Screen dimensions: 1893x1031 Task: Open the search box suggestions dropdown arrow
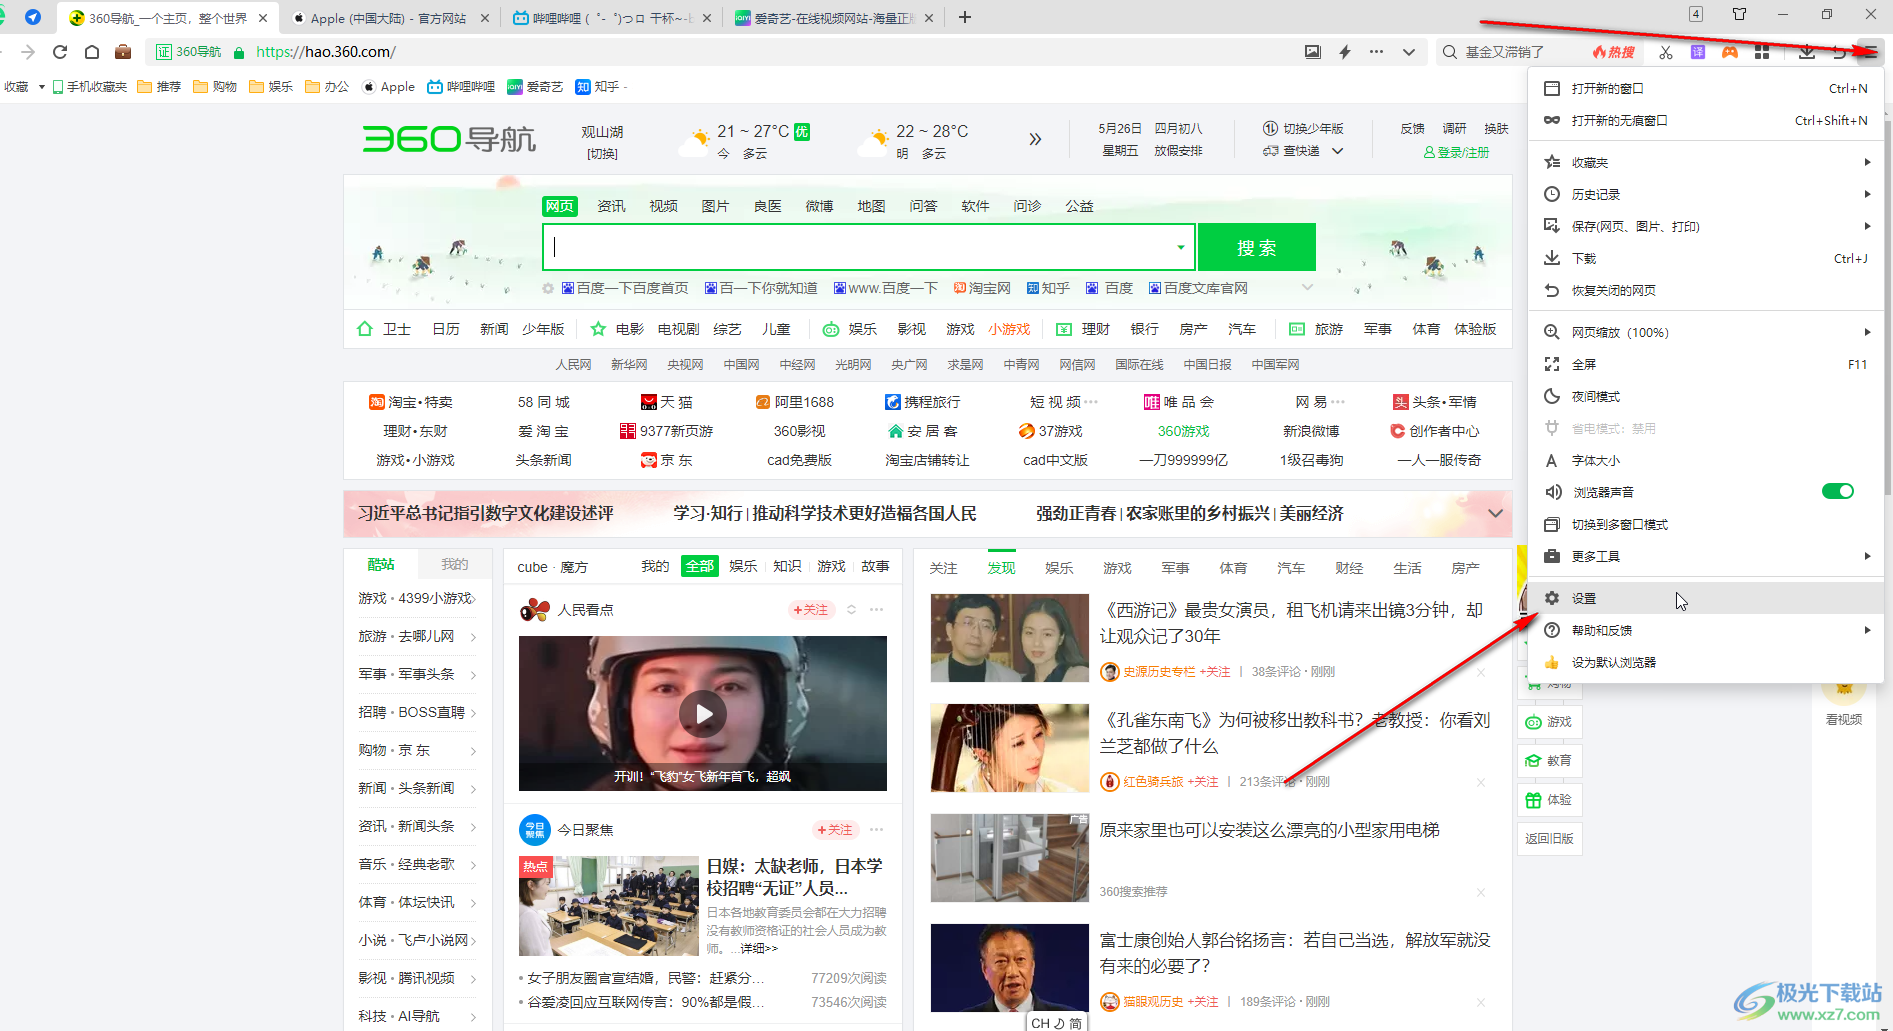[x=1181, y=247]
